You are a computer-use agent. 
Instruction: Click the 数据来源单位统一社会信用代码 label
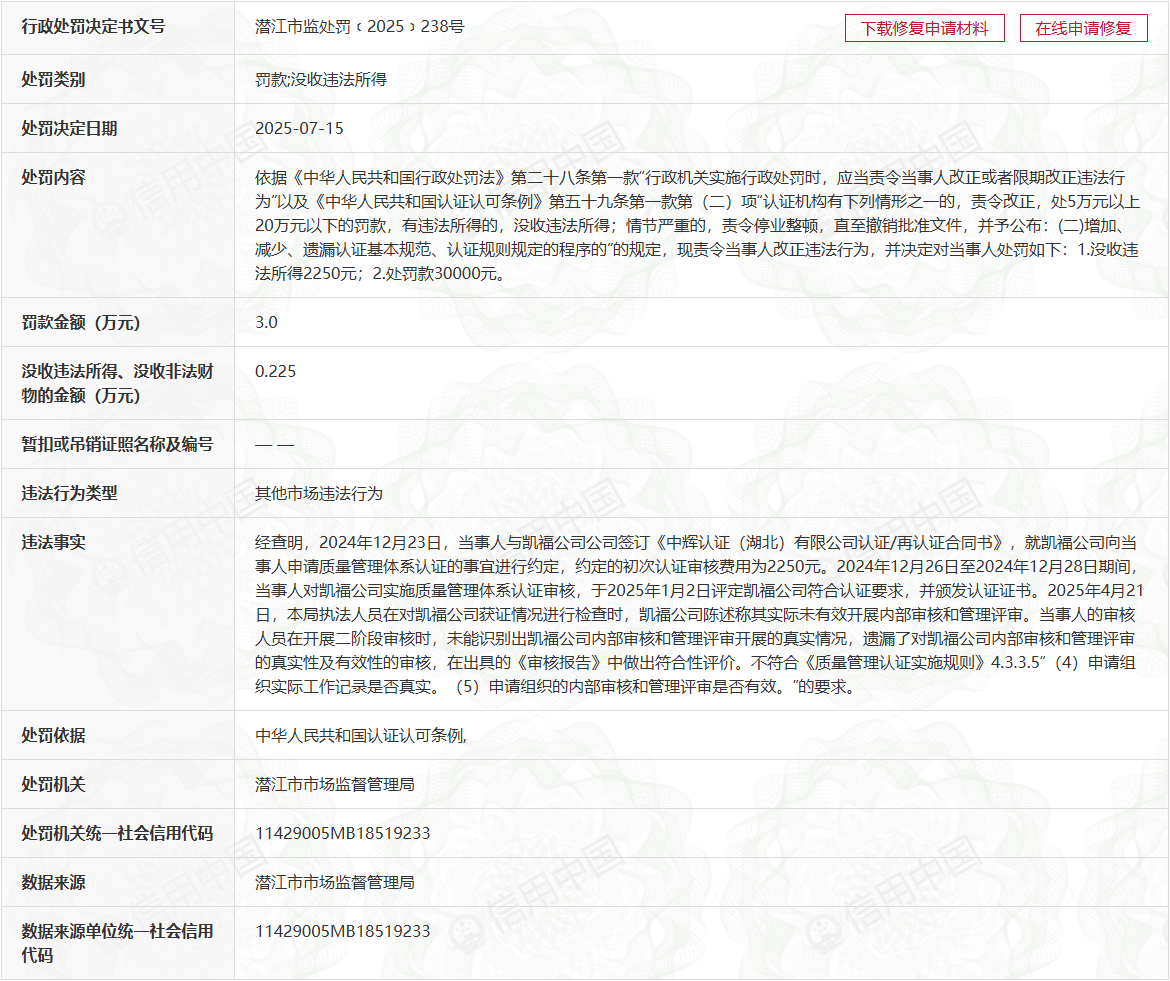117,943
